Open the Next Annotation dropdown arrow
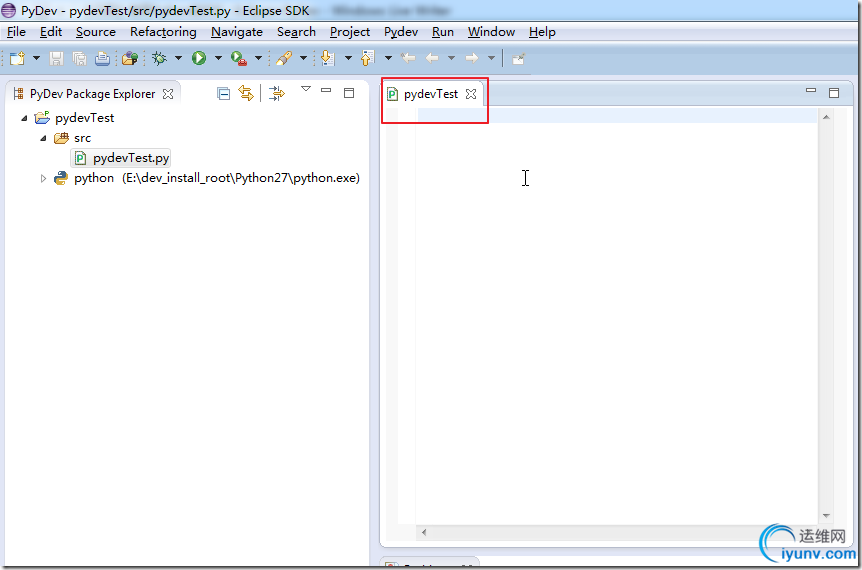 [x=348, y=58]
